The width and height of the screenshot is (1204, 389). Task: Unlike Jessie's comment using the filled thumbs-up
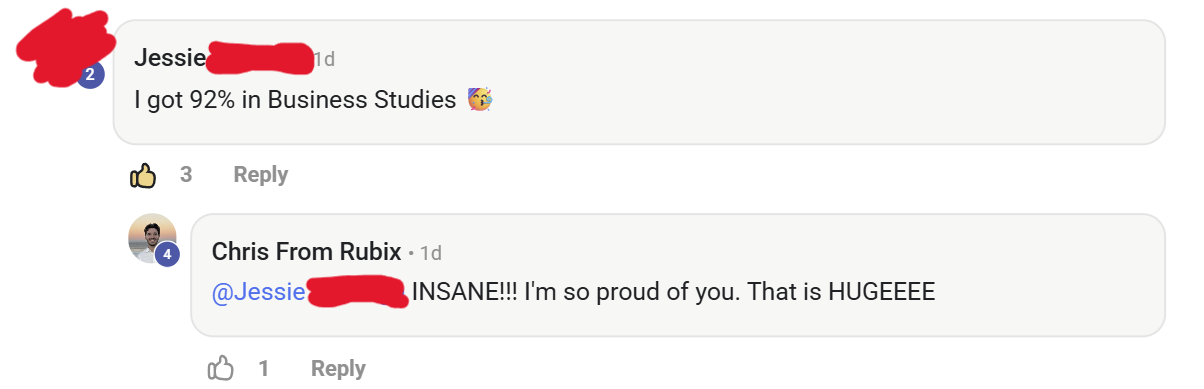tap(144, 175)
